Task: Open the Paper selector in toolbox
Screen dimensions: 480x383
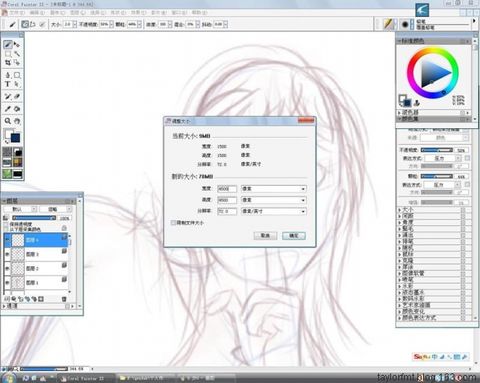Action: click(x=7, y=152)
